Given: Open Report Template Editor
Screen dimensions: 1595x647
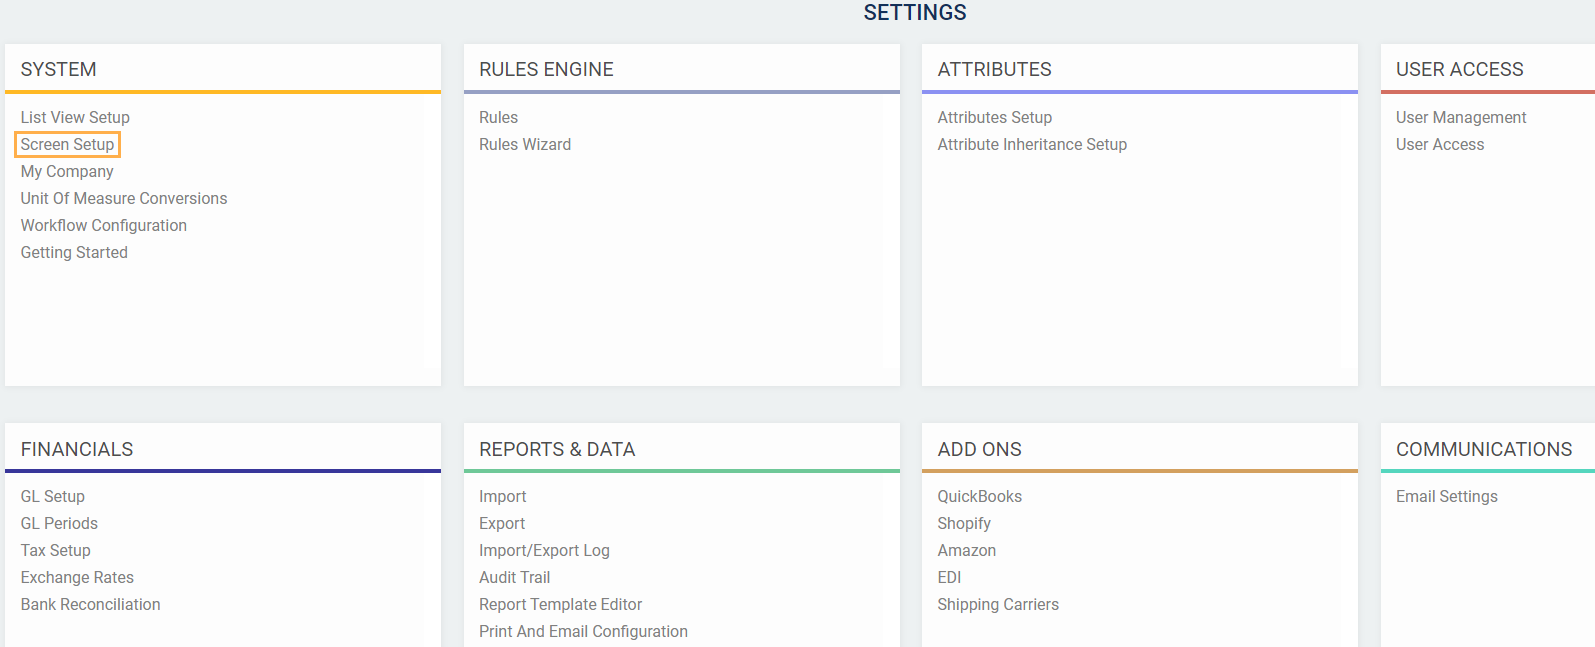Looking at the screenshot, I should point(560,604).
